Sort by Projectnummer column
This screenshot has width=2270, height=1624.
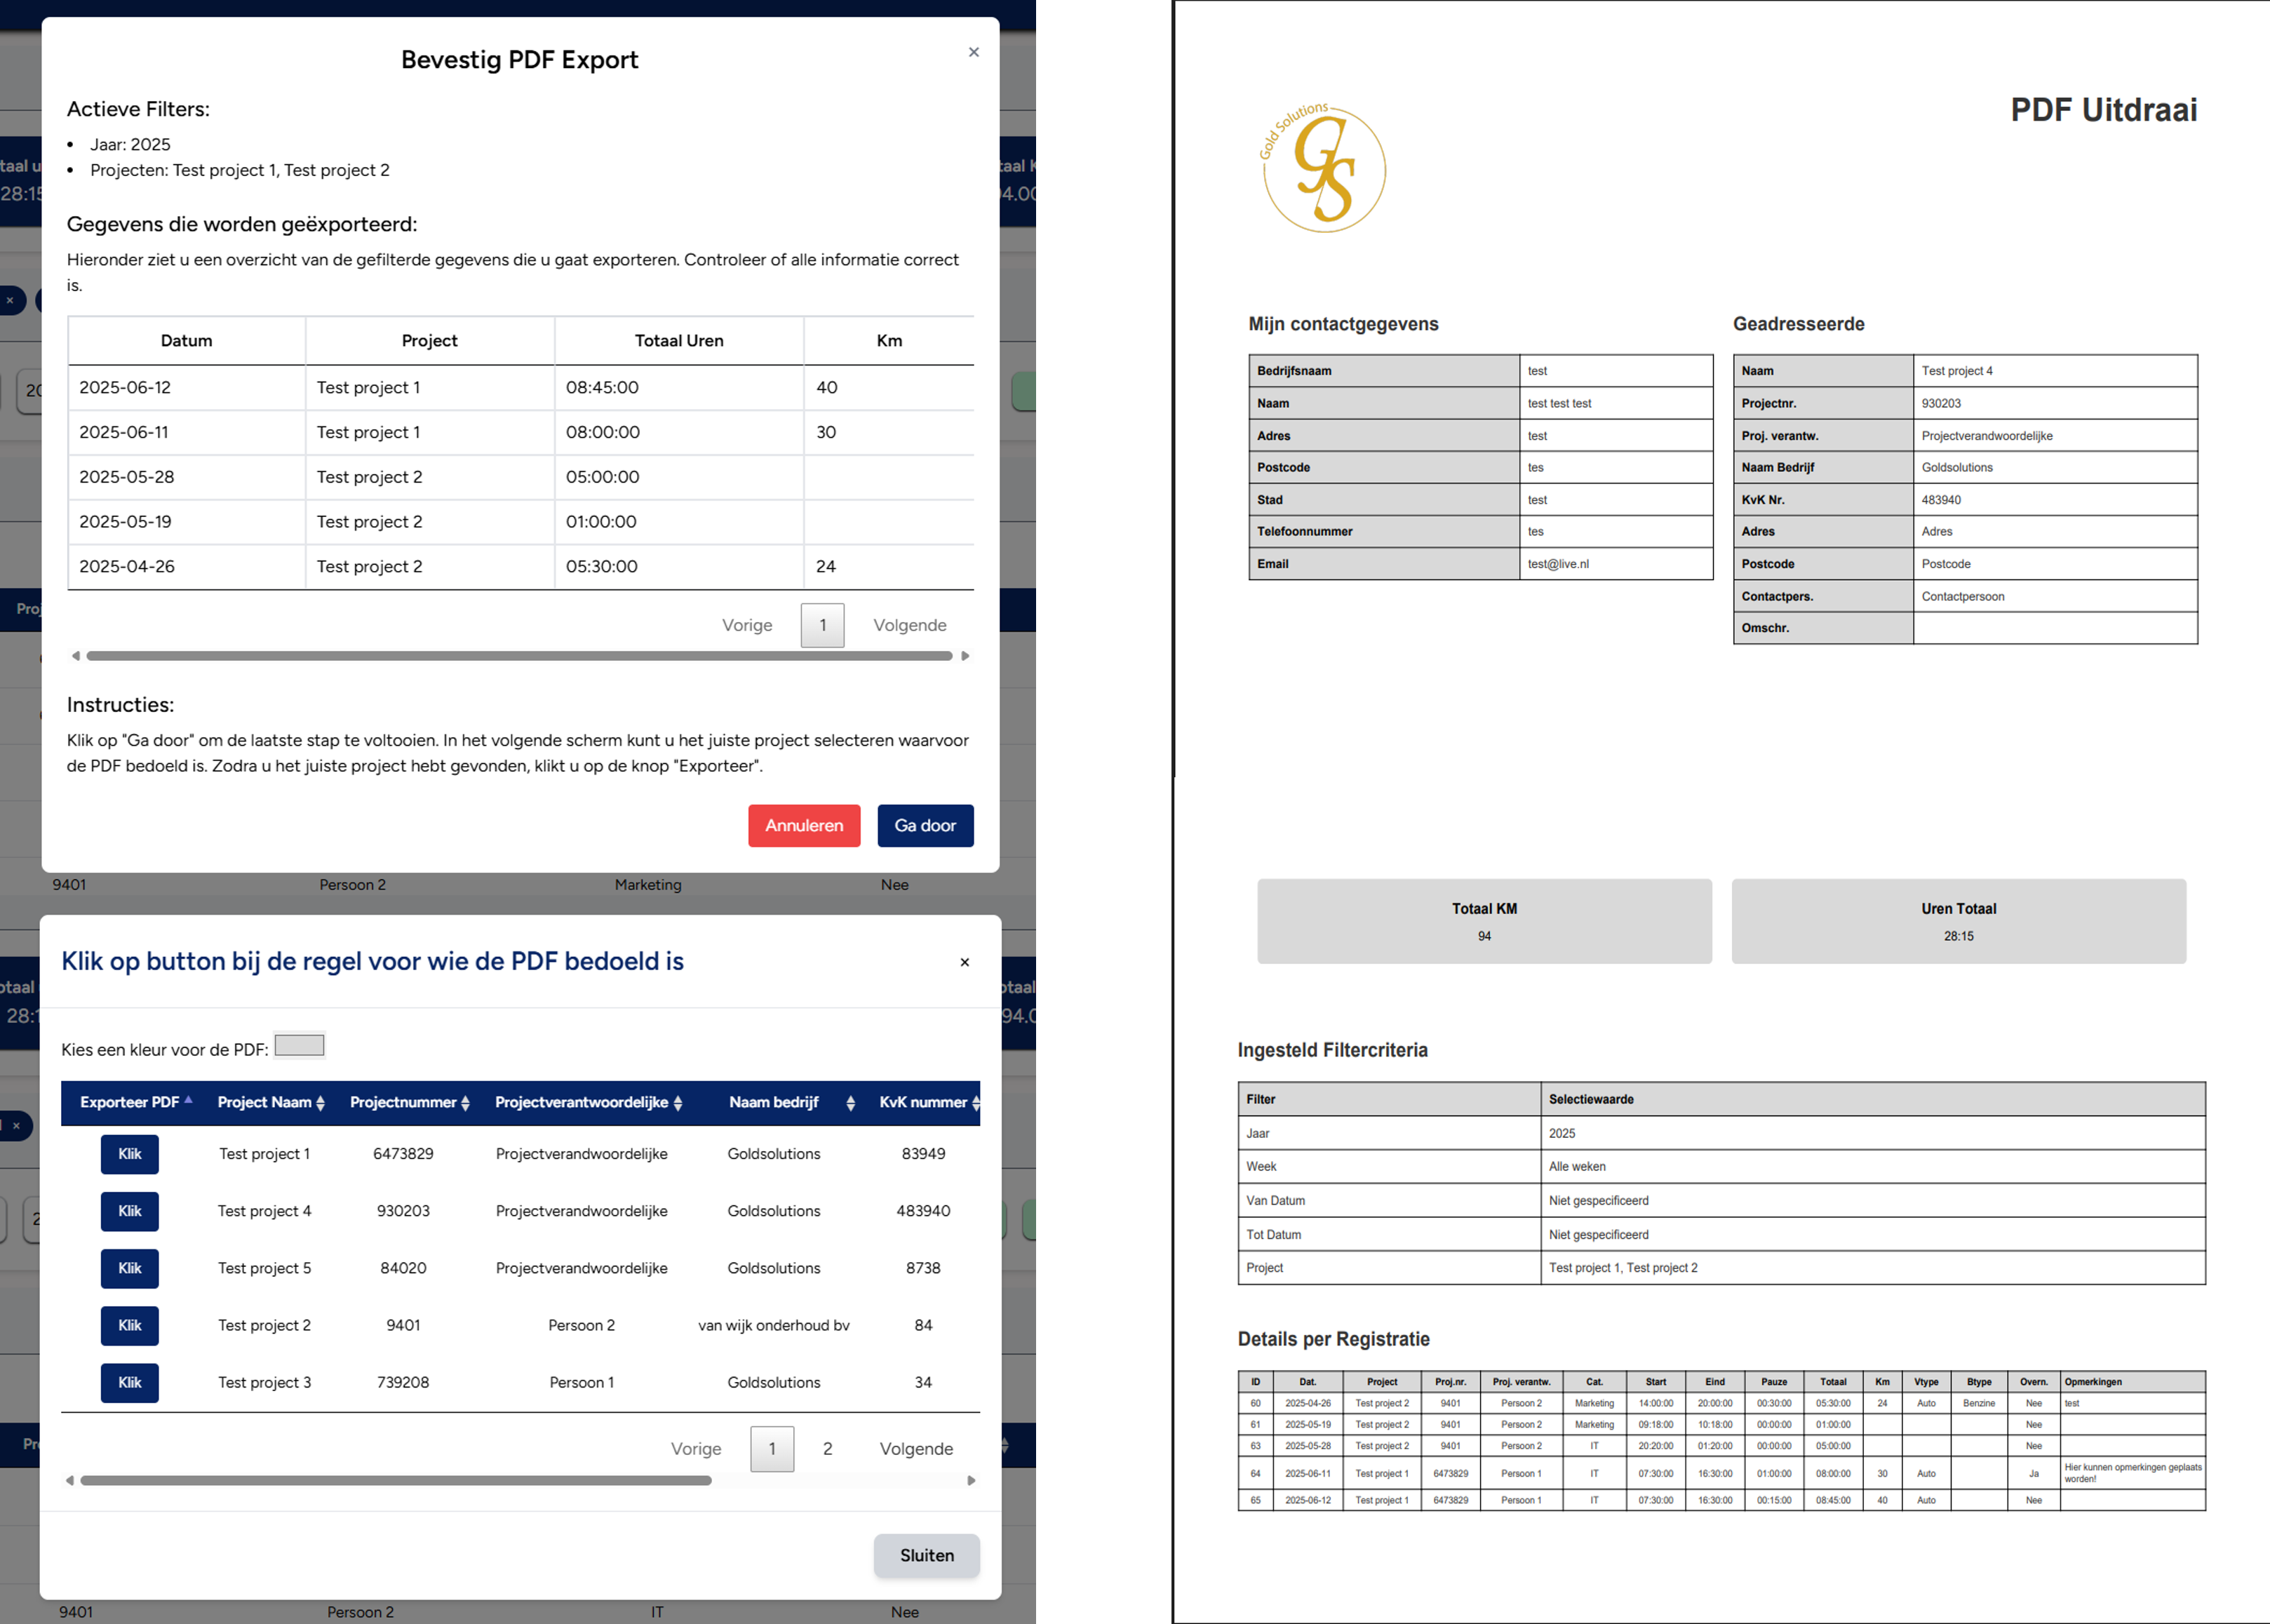click(x=409, y=1102)
